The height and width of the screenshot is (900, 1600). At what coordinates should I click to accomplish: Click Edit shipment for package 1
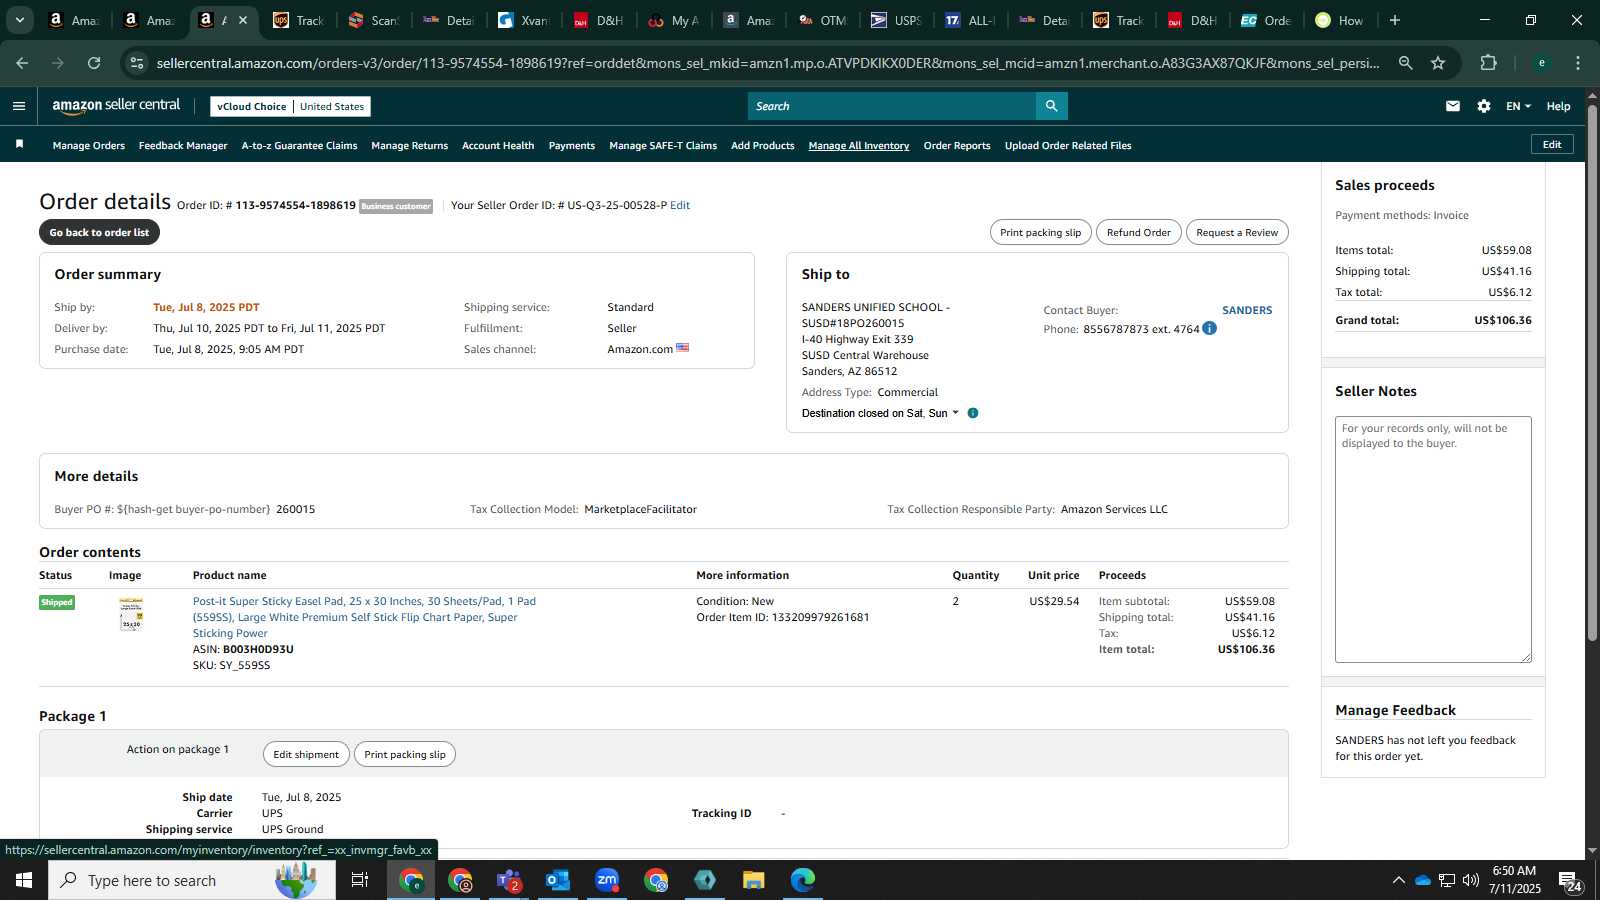(x=306, y=754)
